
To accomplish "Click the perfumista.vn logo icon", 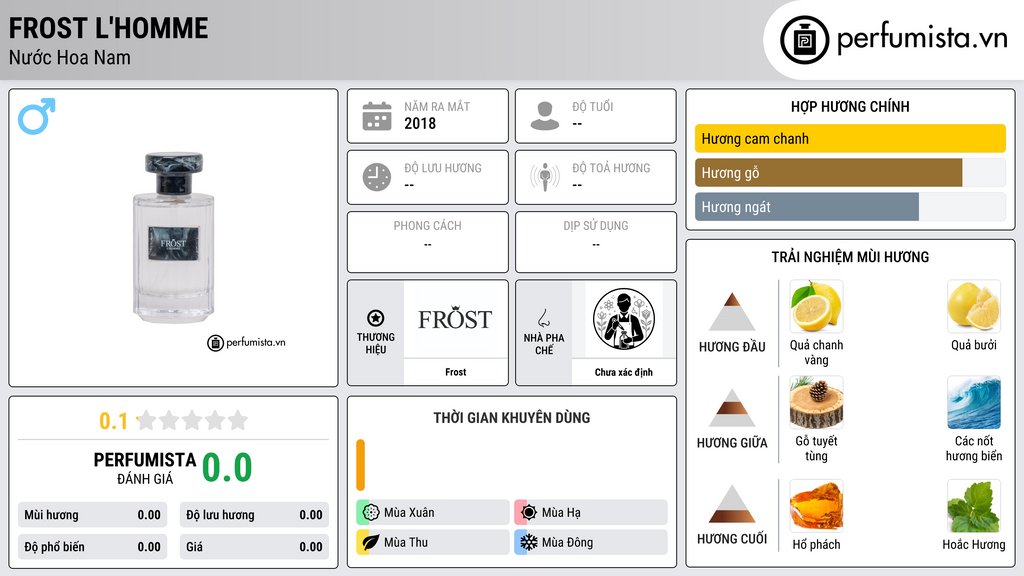I will coord(804,40).
